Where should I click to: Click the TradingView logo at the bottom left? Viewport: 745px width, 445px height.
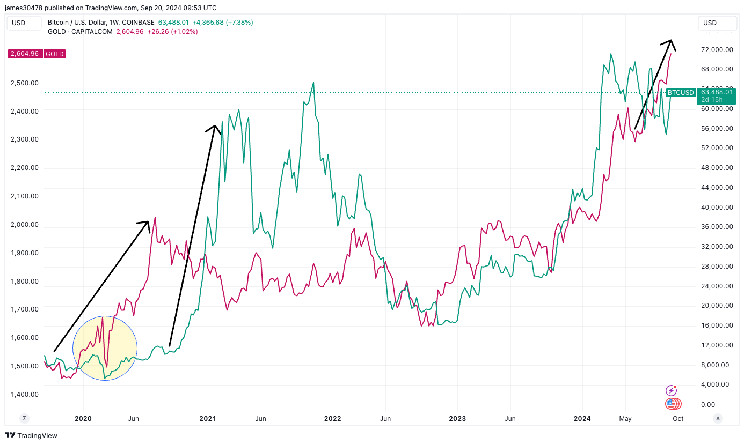tap(32, 435)
